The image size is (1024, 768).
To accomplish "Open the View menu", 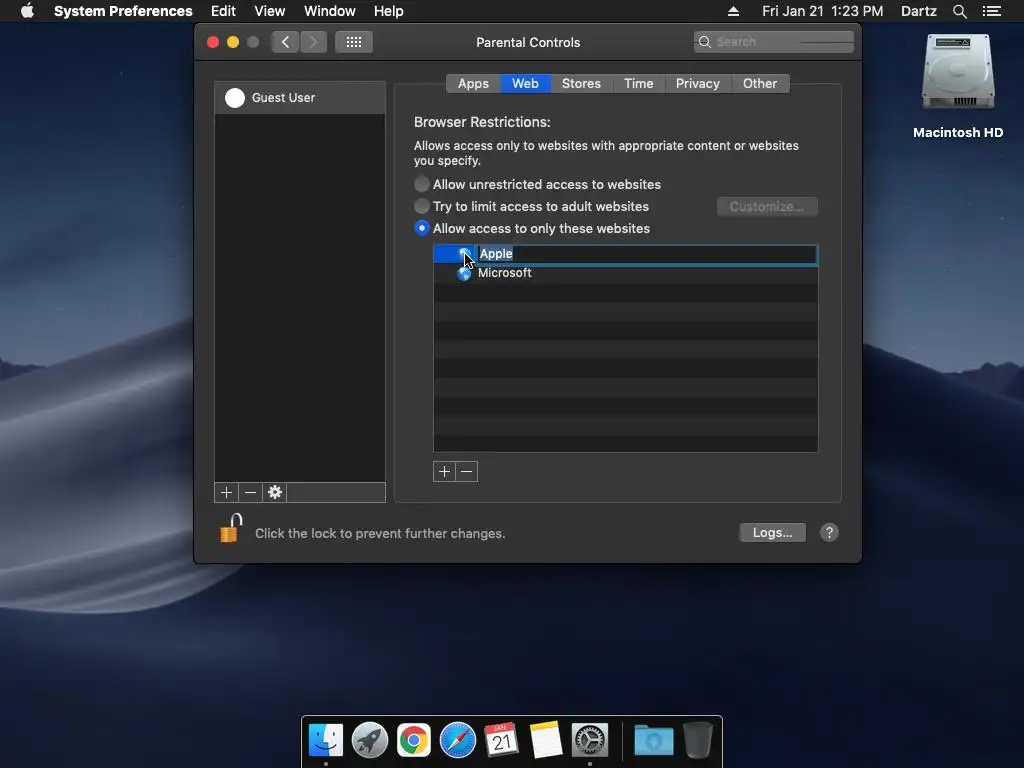I will click(270, 11).
